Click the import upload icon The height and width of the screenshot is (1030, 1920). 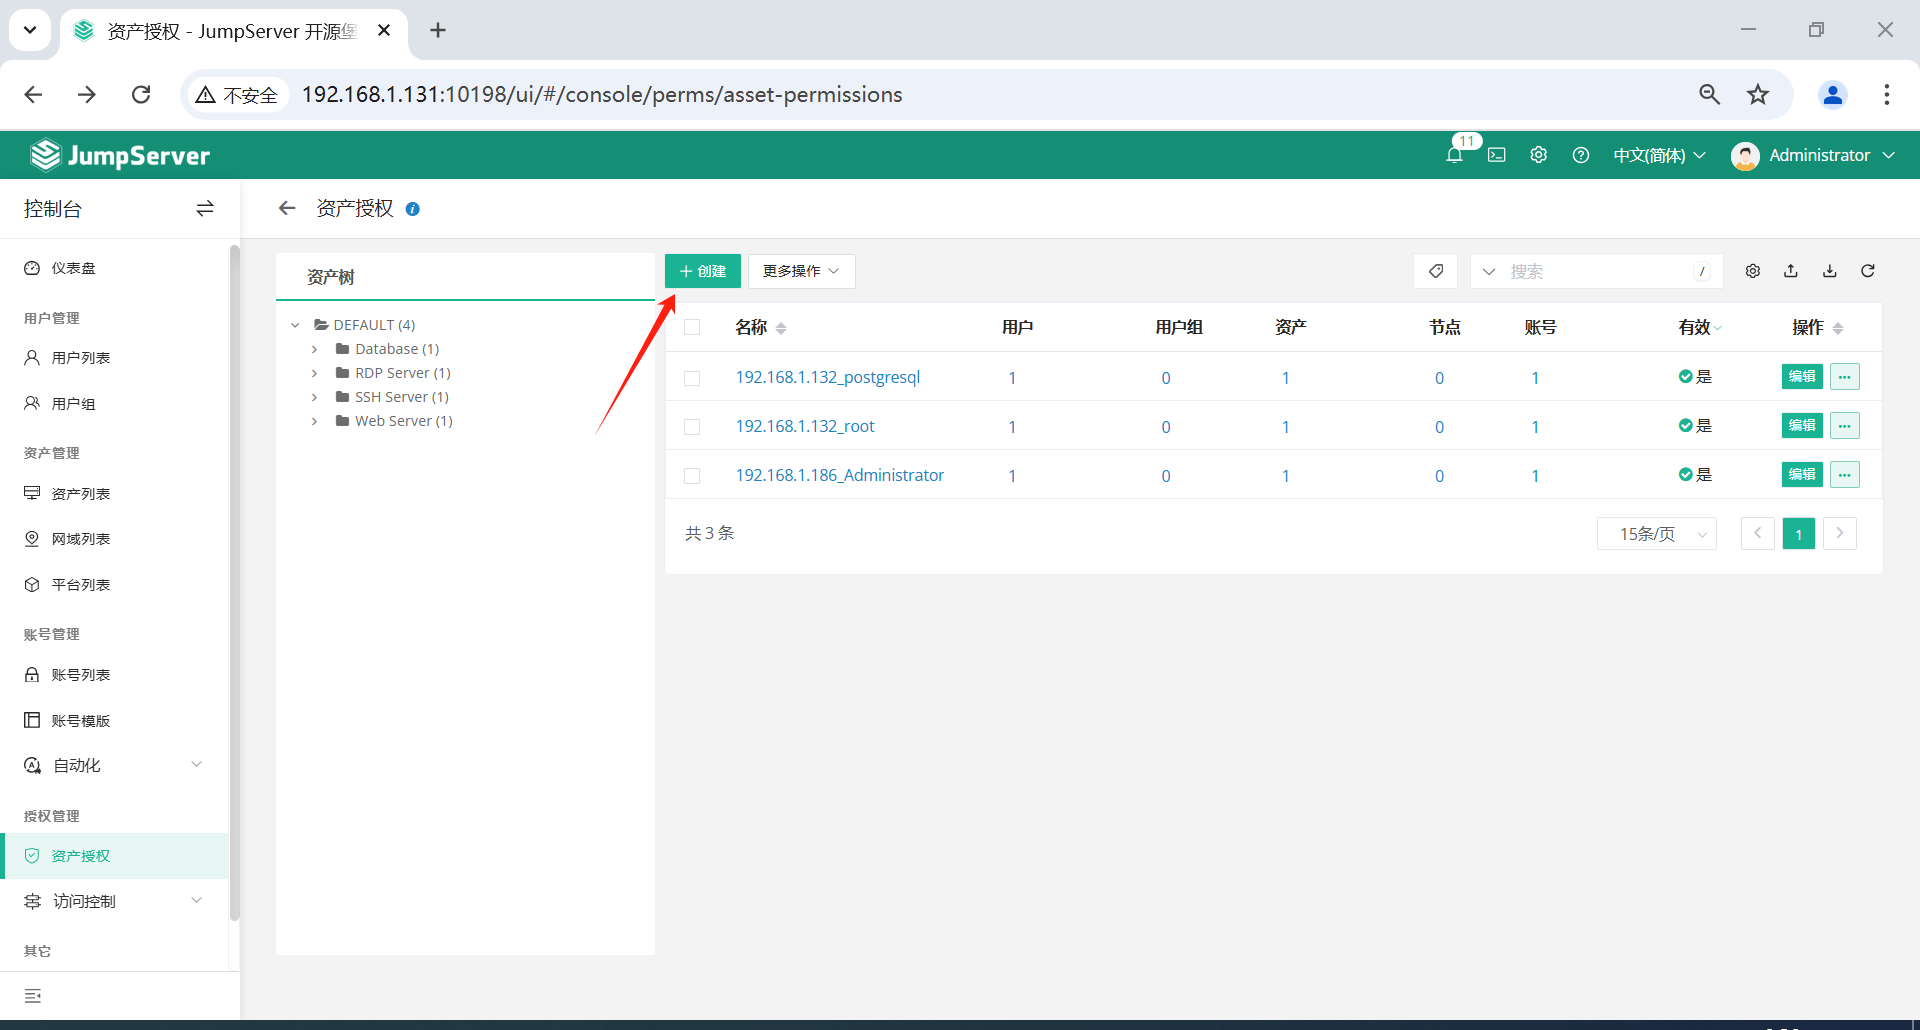click(x=1790, y=271)
